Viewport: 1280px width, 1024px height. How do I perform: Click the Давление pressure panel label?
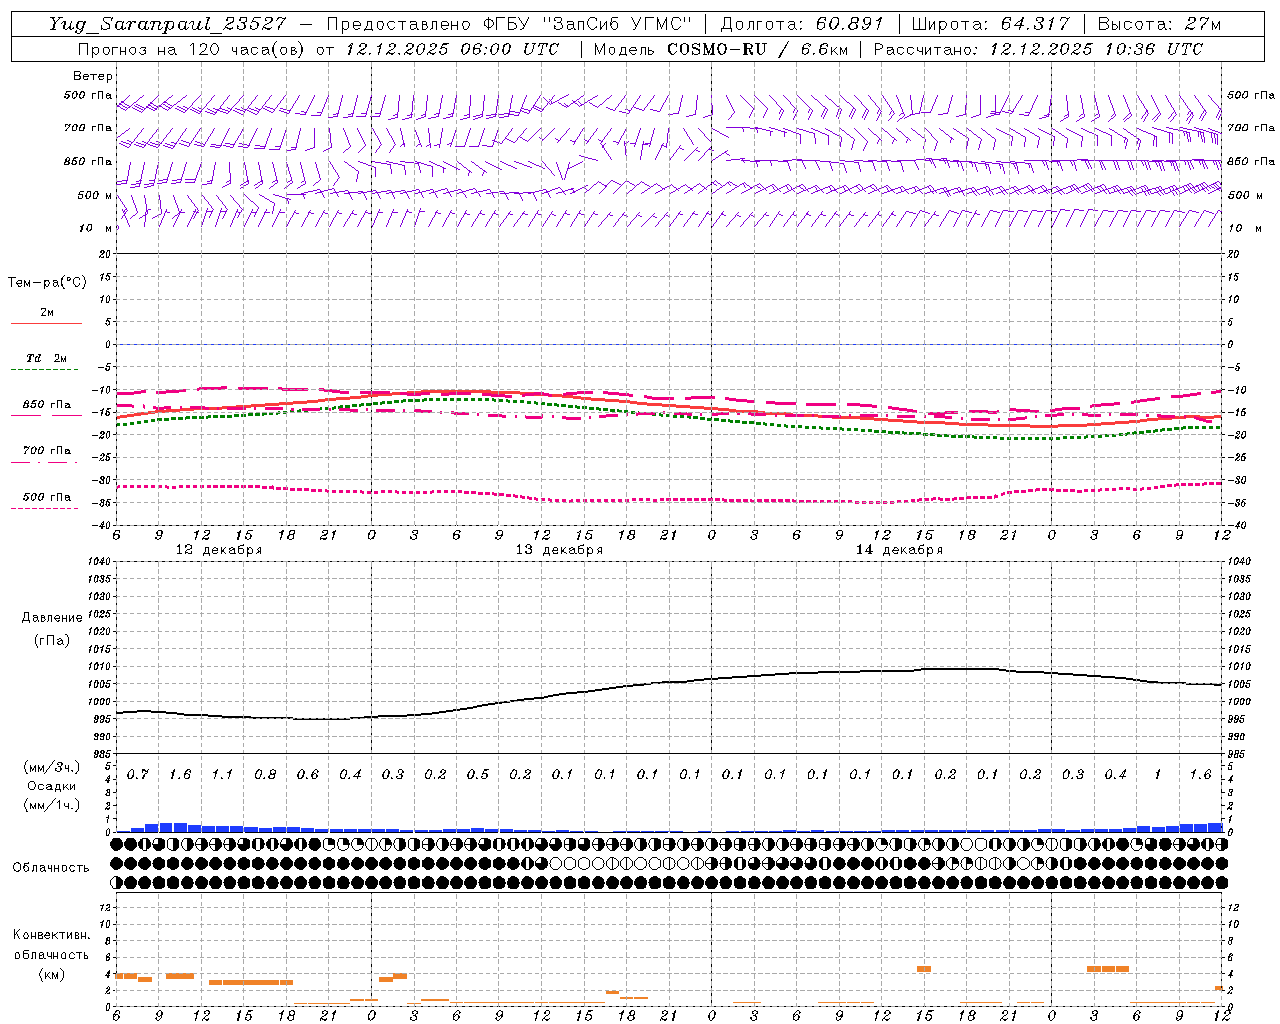pos(52,618)
